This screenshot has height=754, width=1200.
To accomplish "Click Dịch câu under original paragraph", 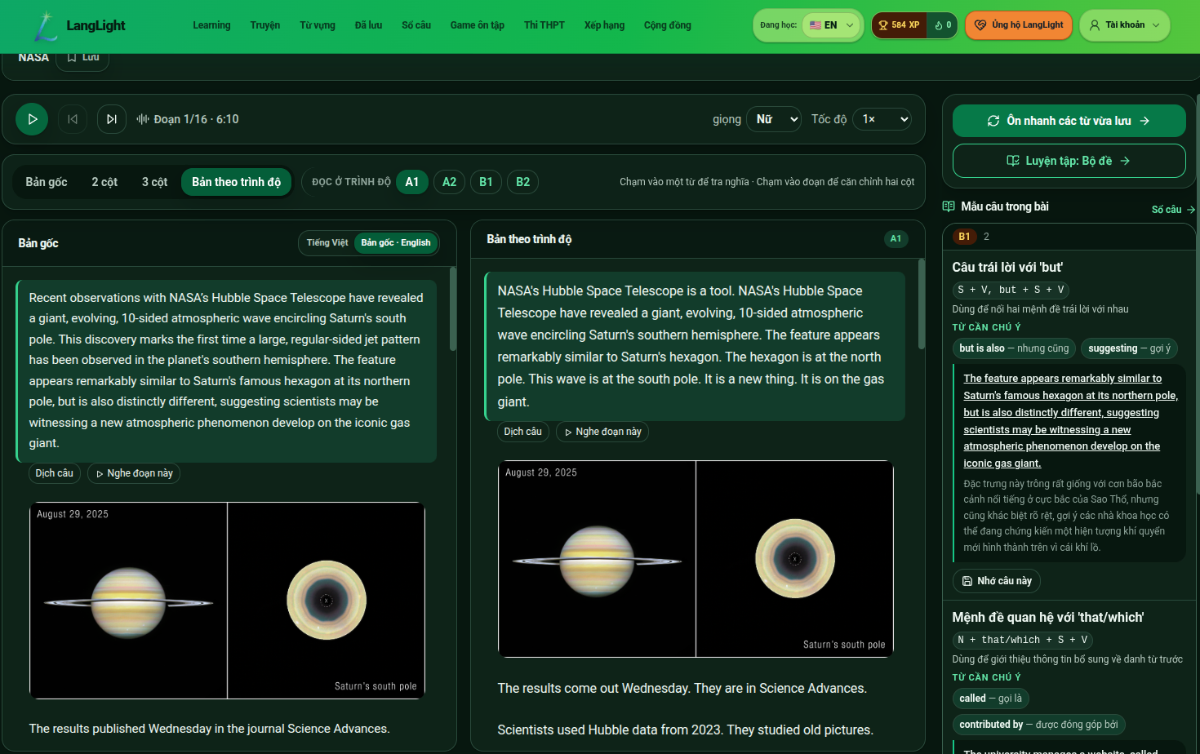I will tap(55, 473).
